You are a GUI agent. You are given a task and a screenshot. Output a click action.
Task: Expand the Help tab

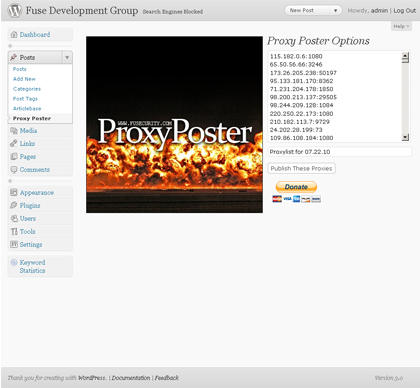(401, 26)
